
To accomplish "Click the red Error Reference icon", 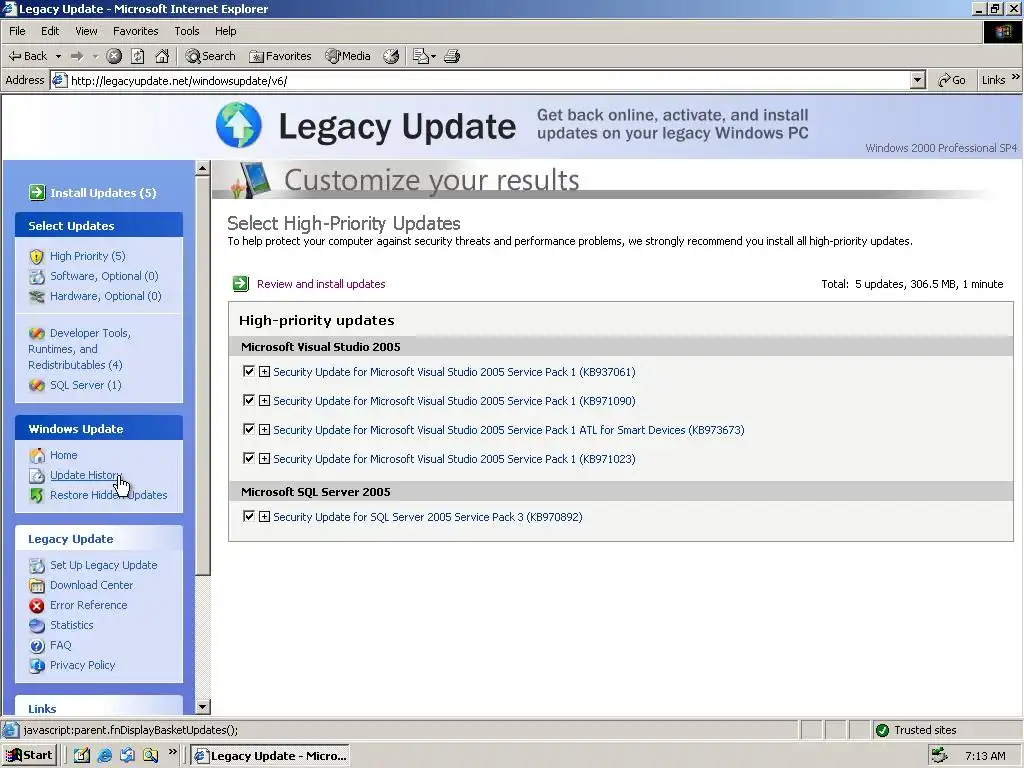I will 37,605.
